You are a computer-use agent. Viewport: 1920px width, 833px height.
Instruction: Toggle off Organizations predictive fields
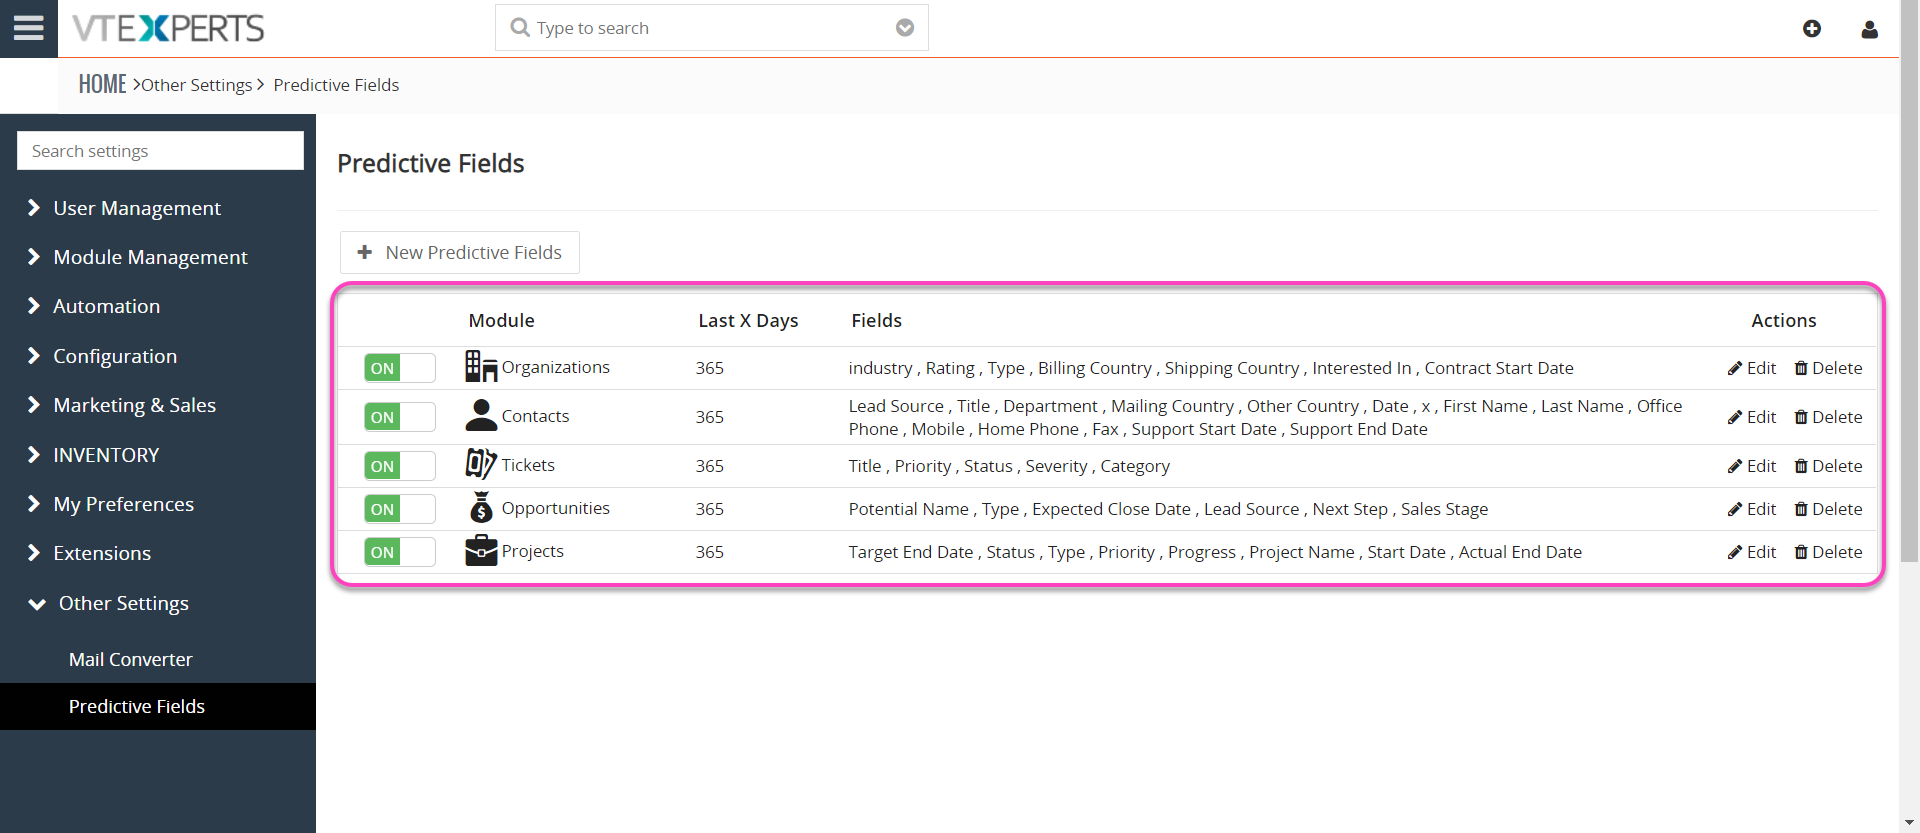(x=400, y=368)
